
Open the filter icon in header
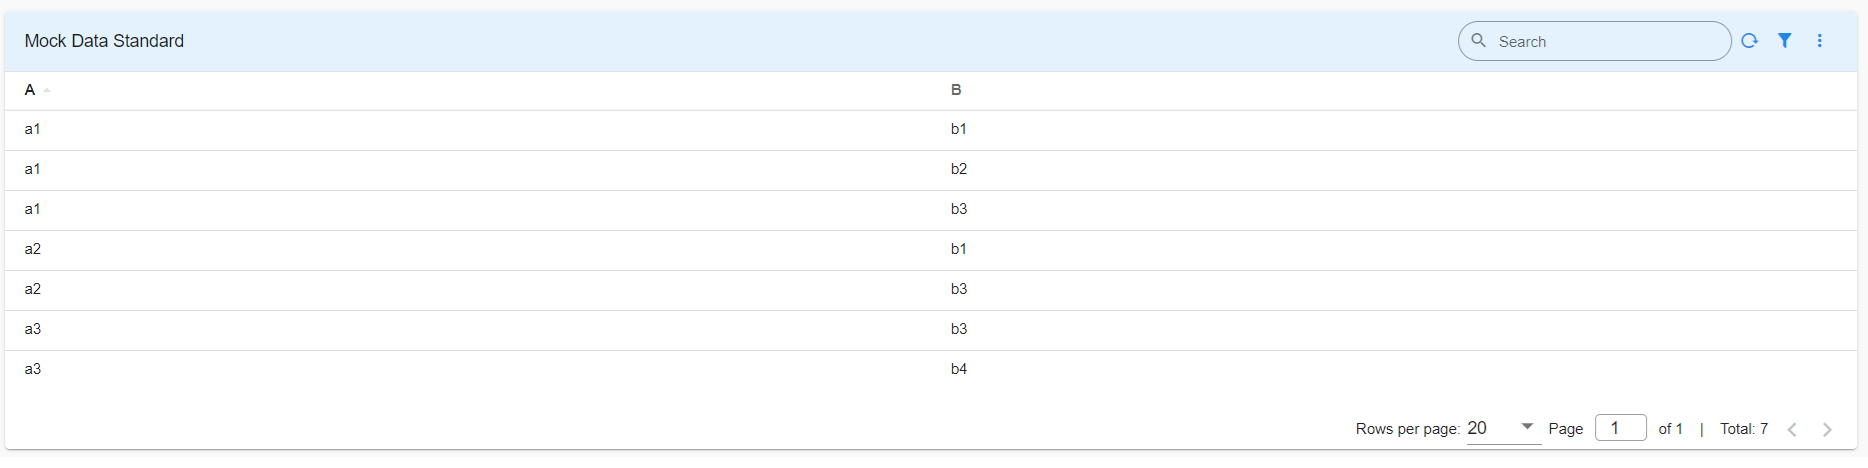(1784, 41)
